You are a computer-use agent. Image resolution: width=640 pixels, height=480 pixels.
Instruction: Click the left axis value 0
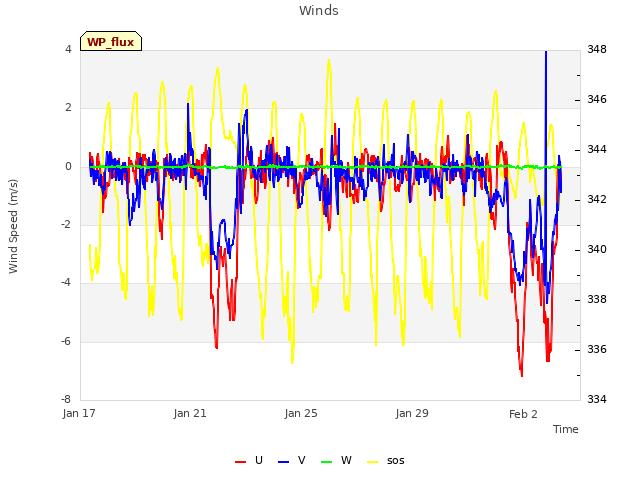pyautogui.click(x=68, y=167)
